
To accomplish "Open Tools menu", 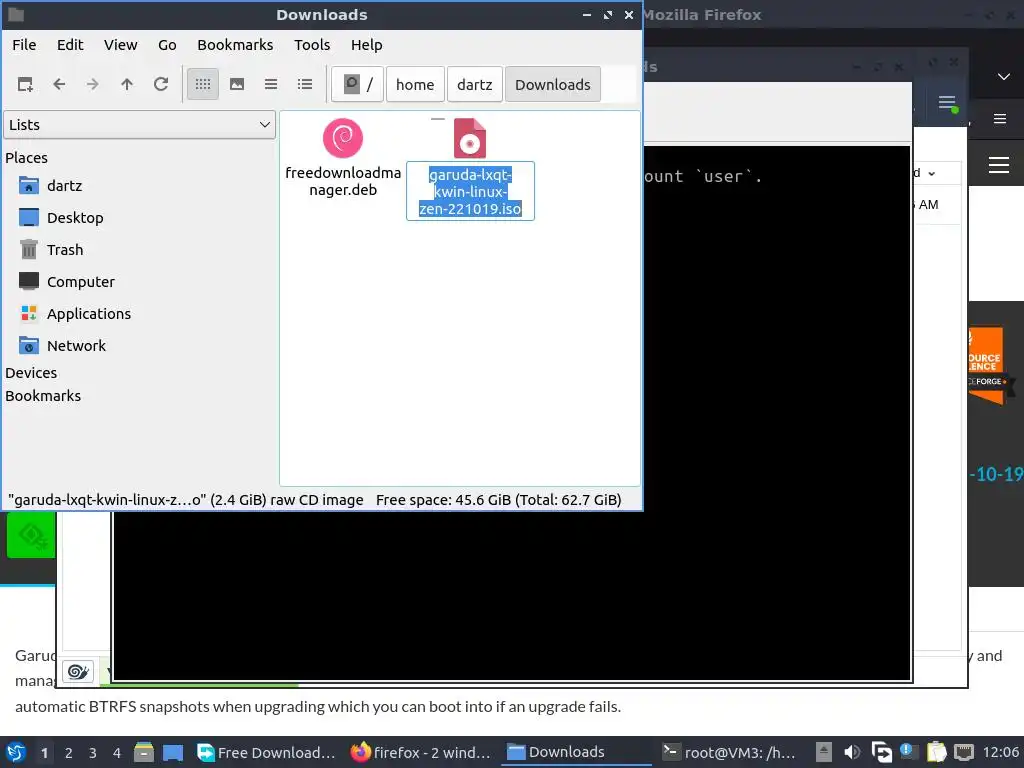I will (x=312, y=45).
